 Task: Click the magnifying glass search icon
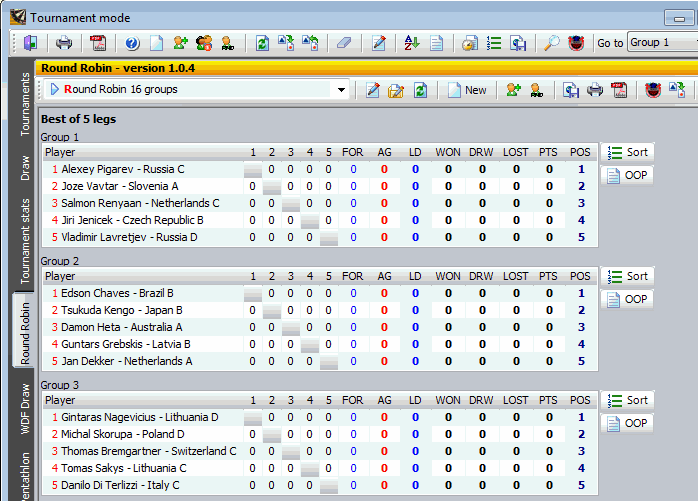(552, 43)
